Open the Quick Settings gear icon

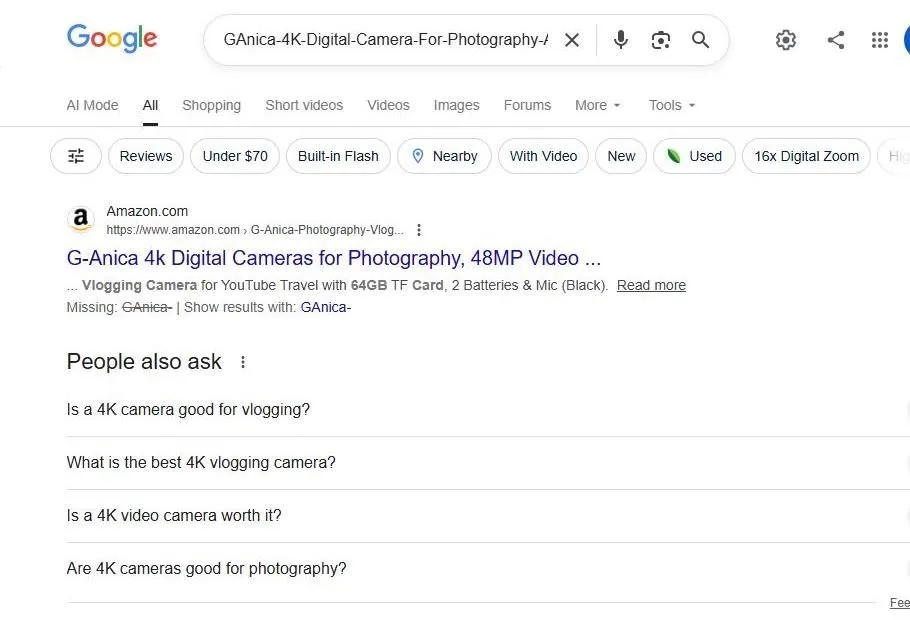click(x=786, y=40)
